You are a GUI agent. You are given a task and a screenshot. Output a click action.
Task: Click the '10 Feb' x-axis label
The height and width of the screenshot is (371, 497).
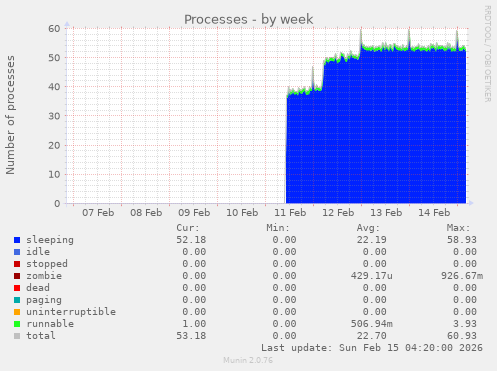pos(242,213)
